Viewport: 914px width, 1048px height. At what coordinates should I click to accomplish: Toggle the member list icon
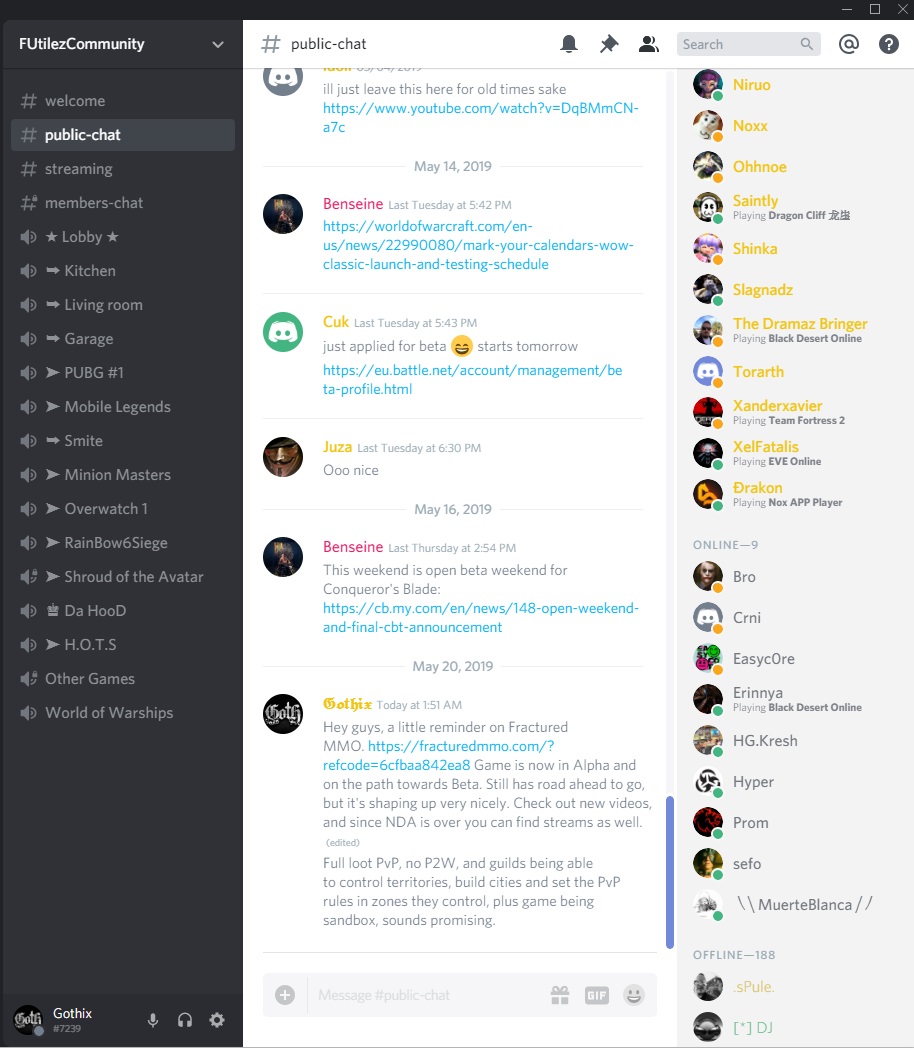[x=649, y=44]
